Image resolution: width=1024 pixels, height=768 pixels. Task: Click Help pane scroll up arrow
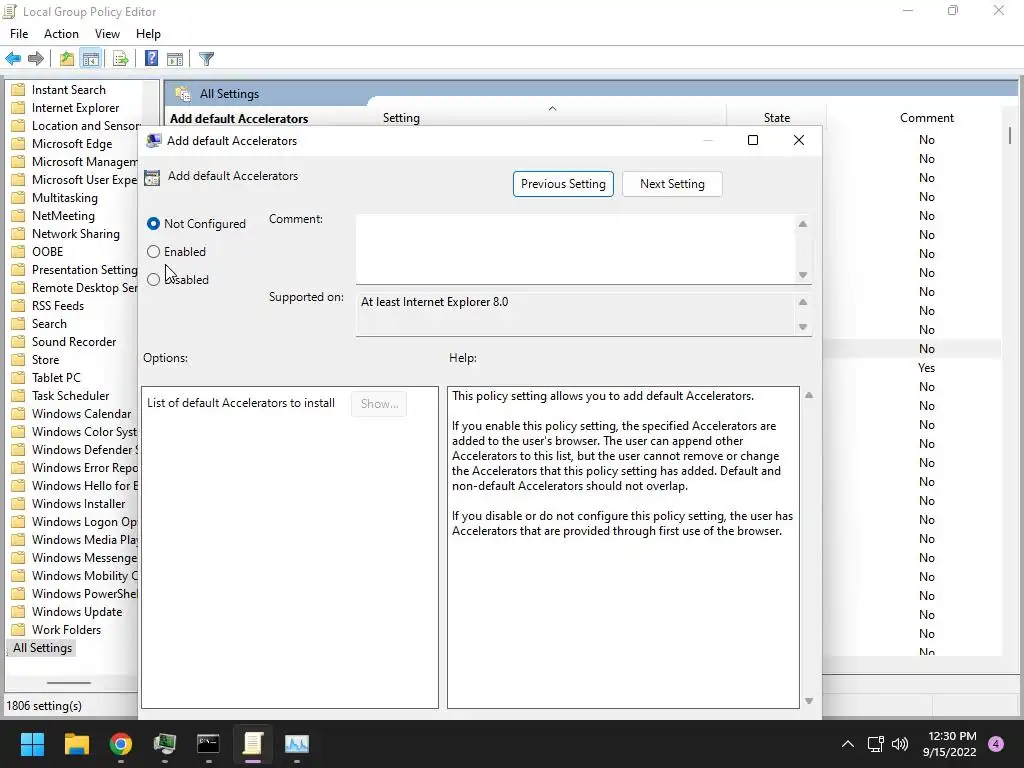point(809,395)
